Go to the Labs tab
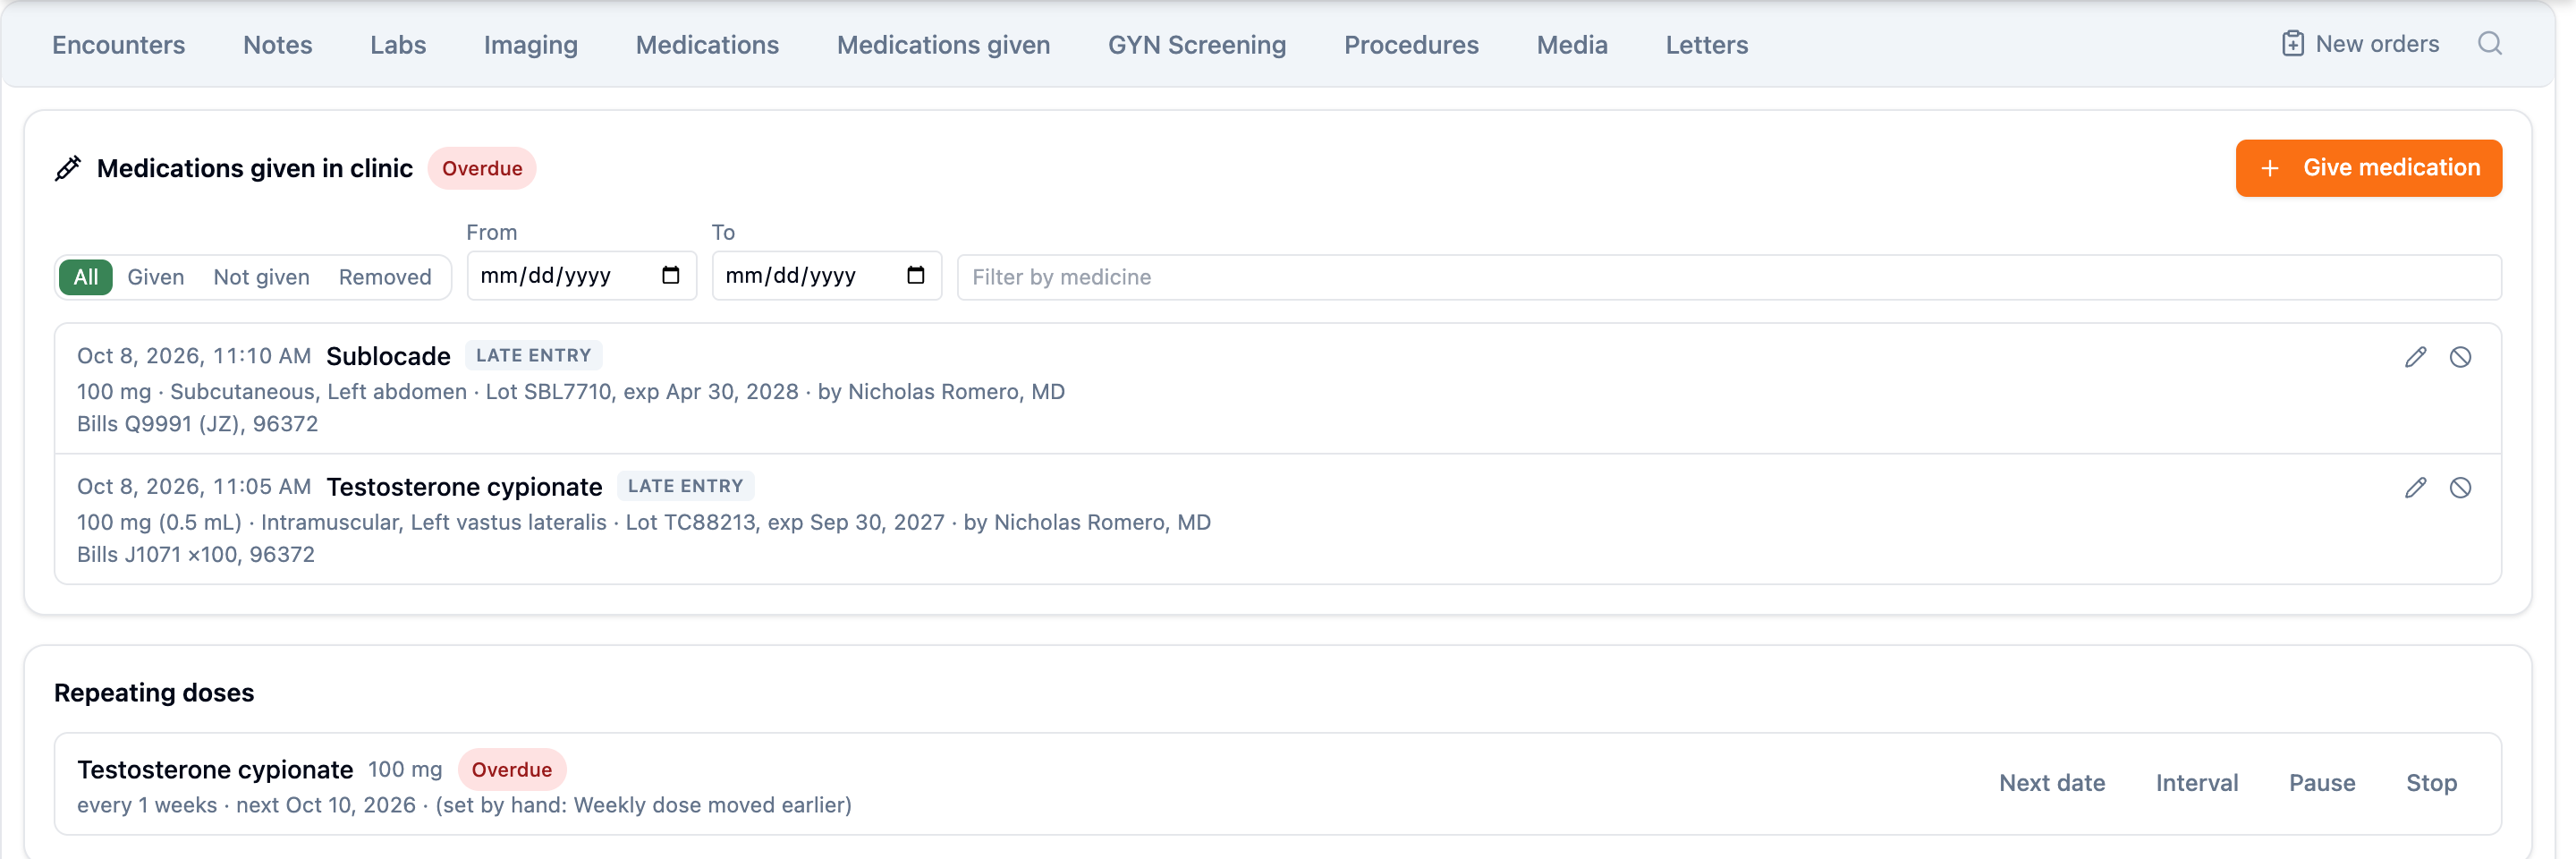2576x859 pixels. pyautogui.click(x=398, y=45)
